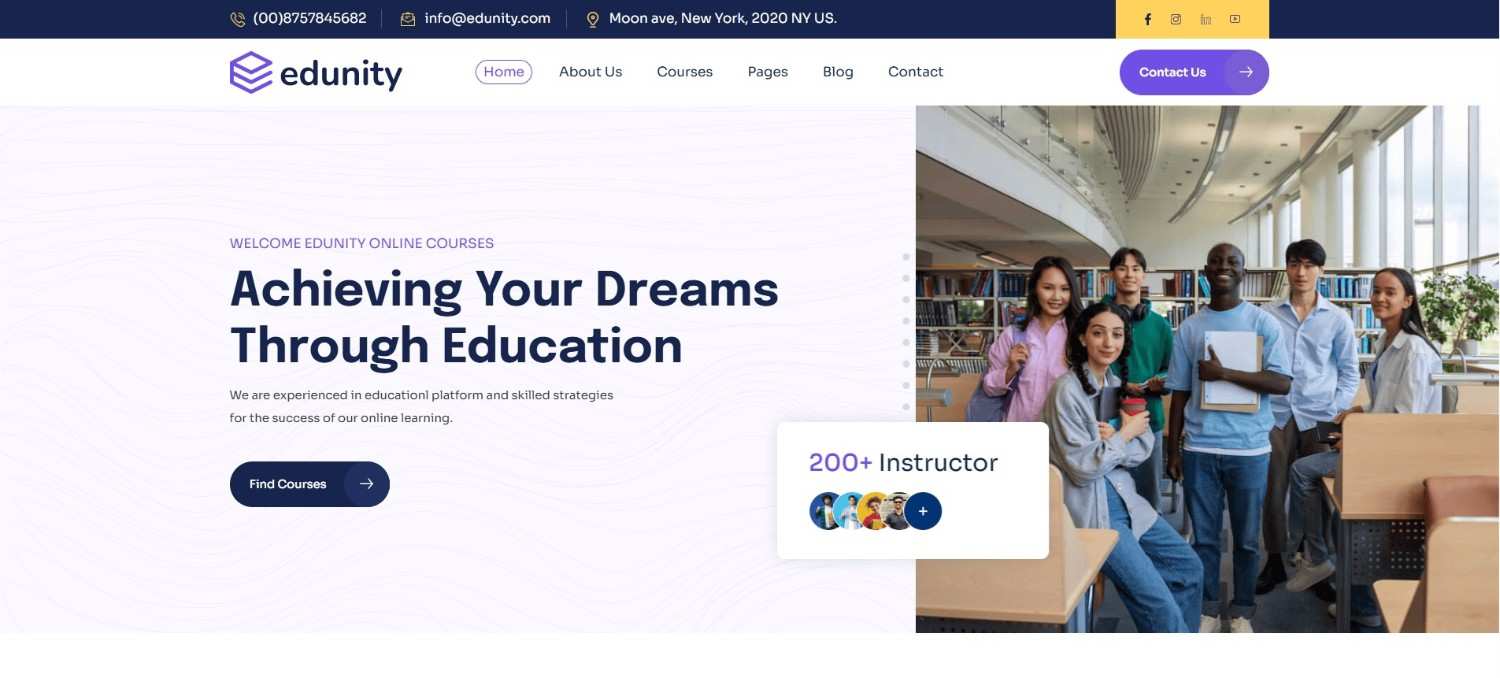Click the phone icon in the top bar
This screenshot has width=1500, height=678.
(x=237, y=18)
